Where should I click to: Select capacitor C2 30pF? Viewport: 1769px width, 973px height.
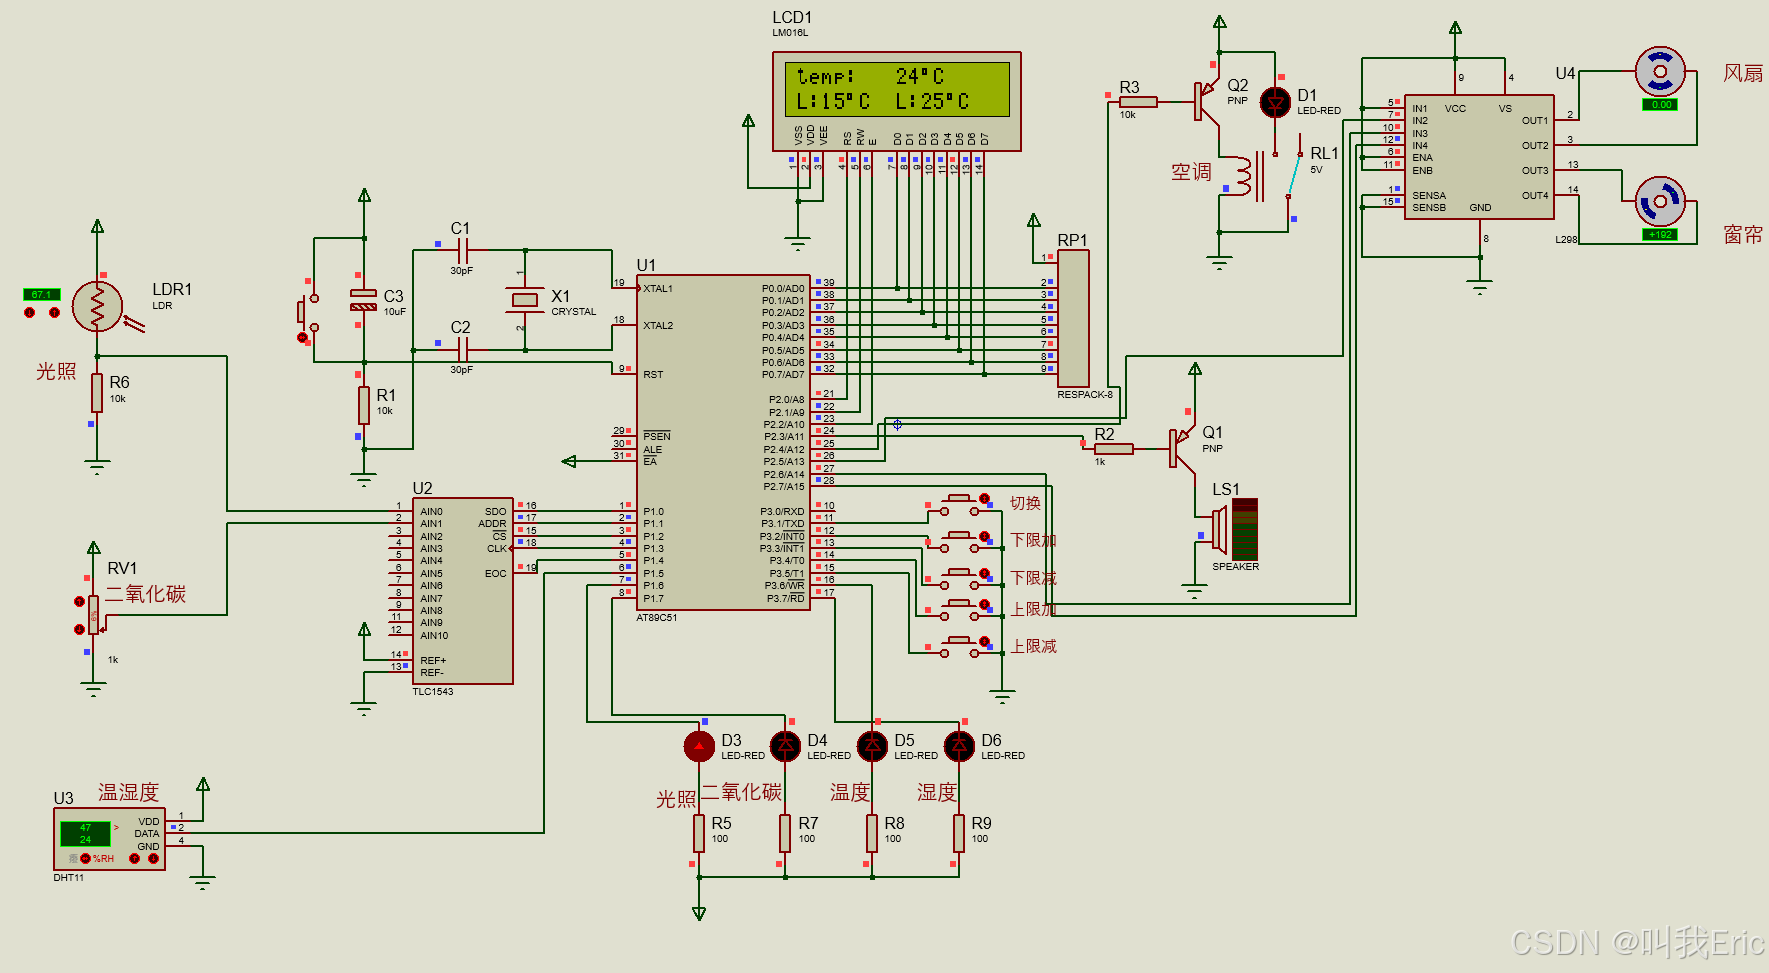[x=462, y=349]
